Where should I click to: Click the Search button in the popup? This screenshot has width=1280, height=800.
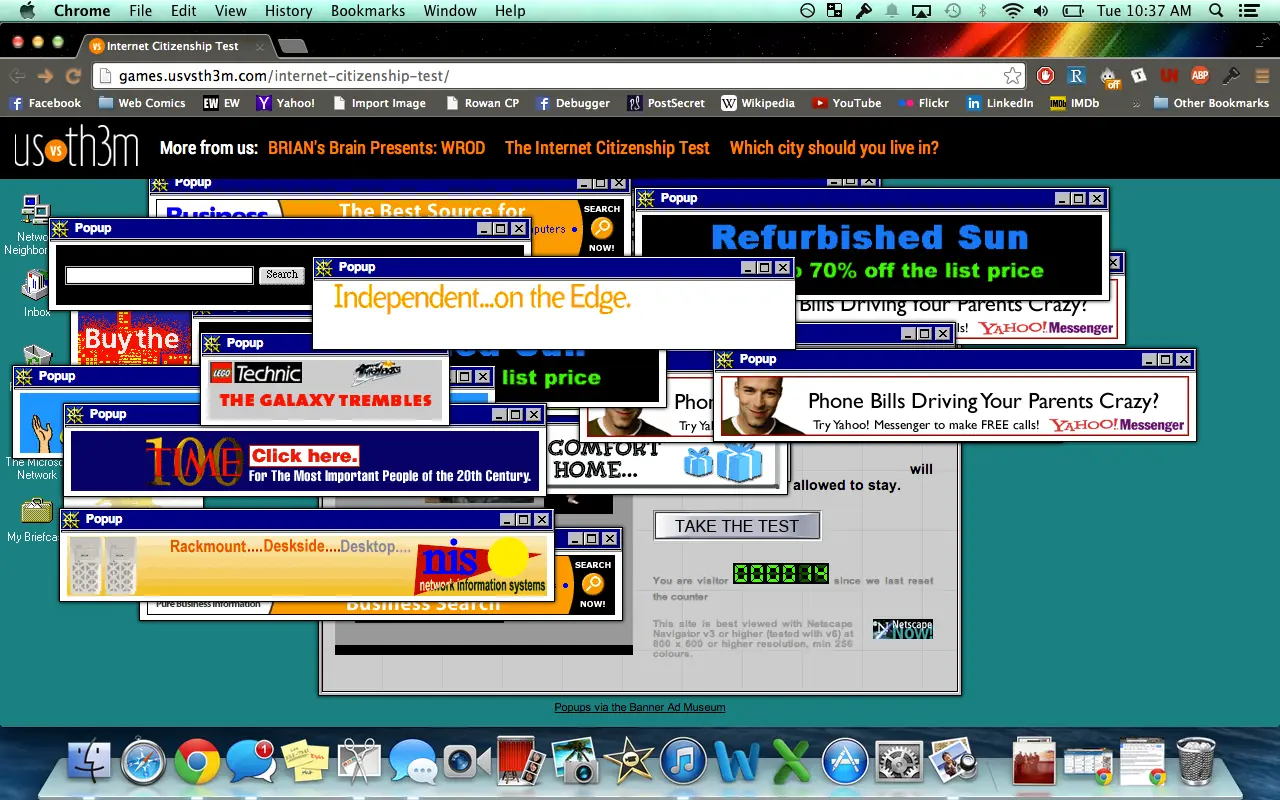click(x=282, y=275)
